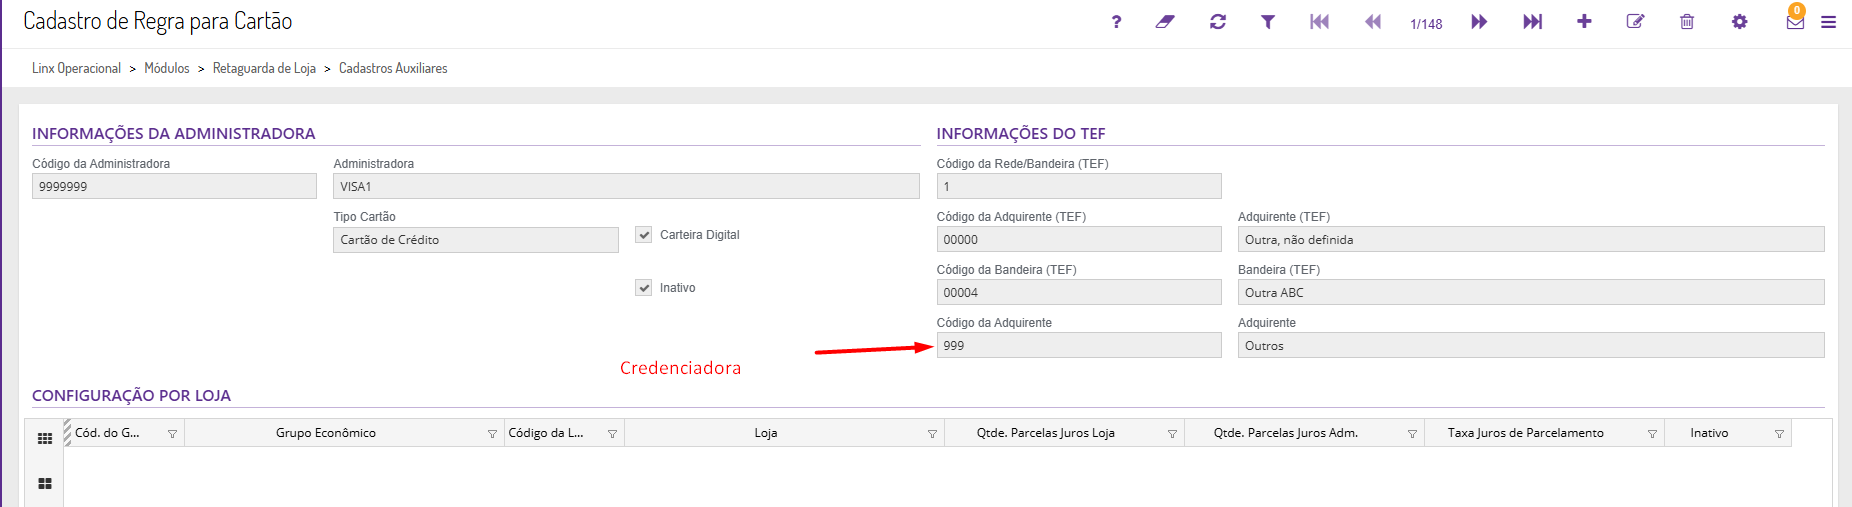Screen dimensions: 1852x507
Task: Click the eraser clear-form icon
Action: point(1165,22)
